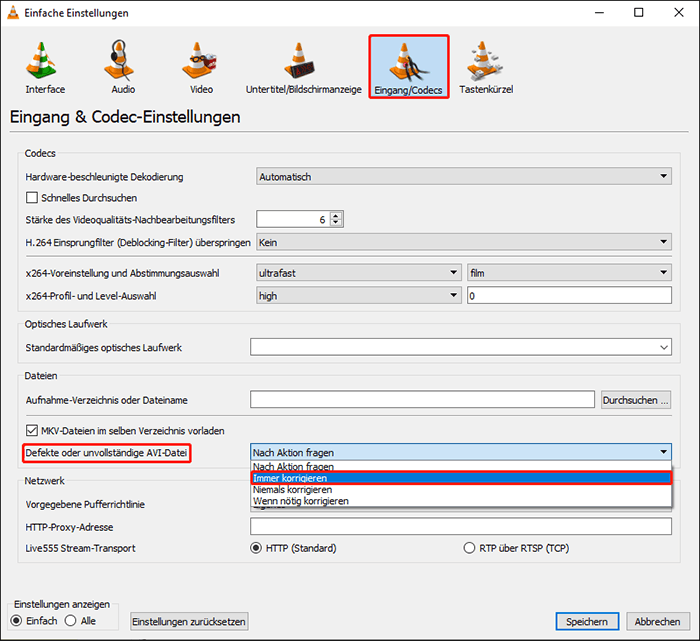The height and width of the screenshot is (641, 700).
Task: Open Untertitel/Bildschirmanzeige settings icon
Action: pos(300,61)
